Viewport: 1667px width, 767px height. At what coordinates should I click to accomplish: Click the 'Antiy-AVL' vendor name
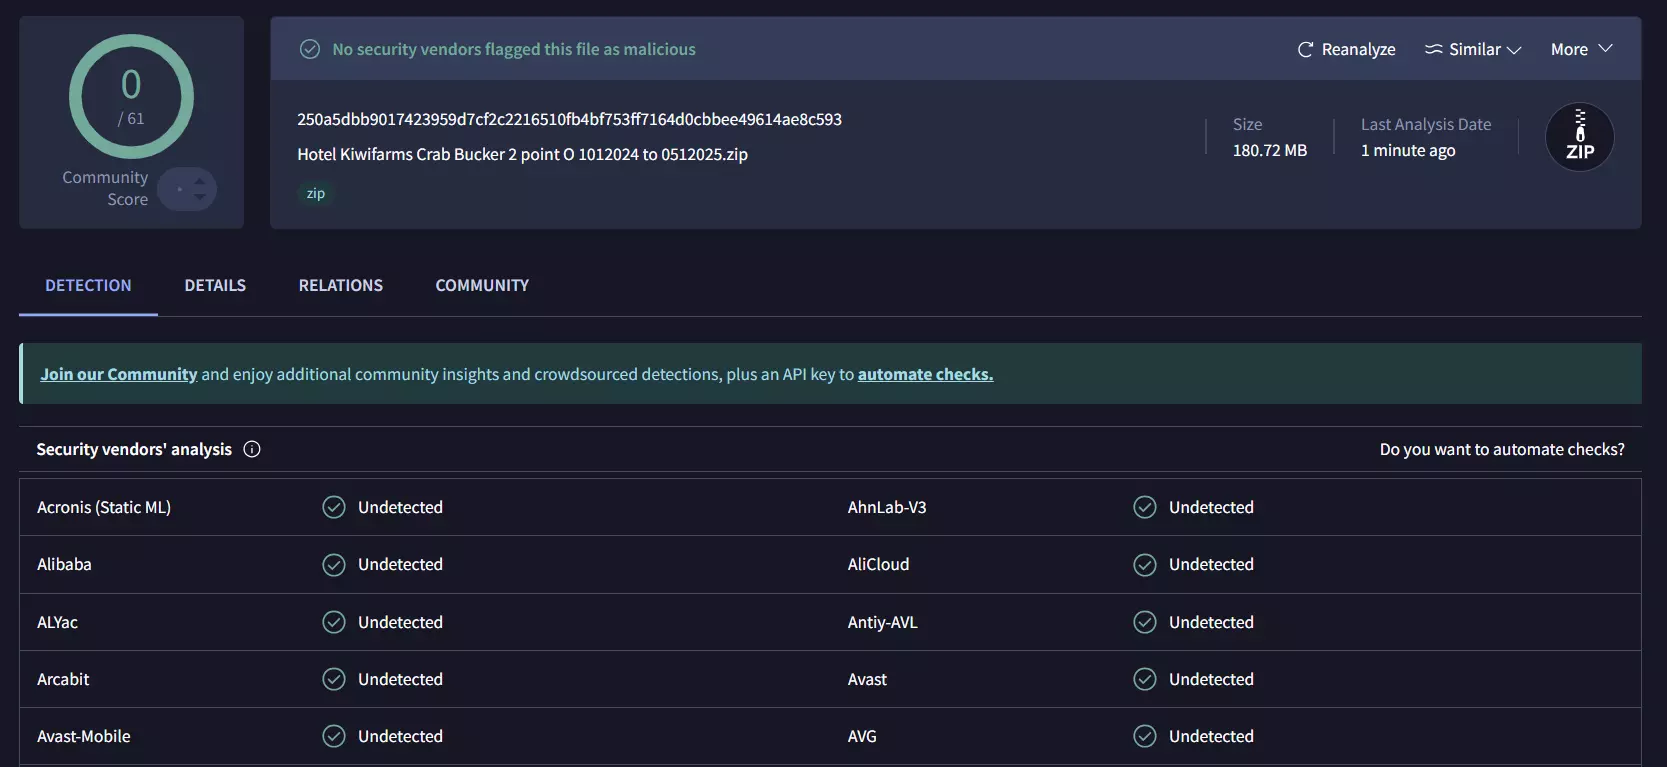tap(882, 622)
